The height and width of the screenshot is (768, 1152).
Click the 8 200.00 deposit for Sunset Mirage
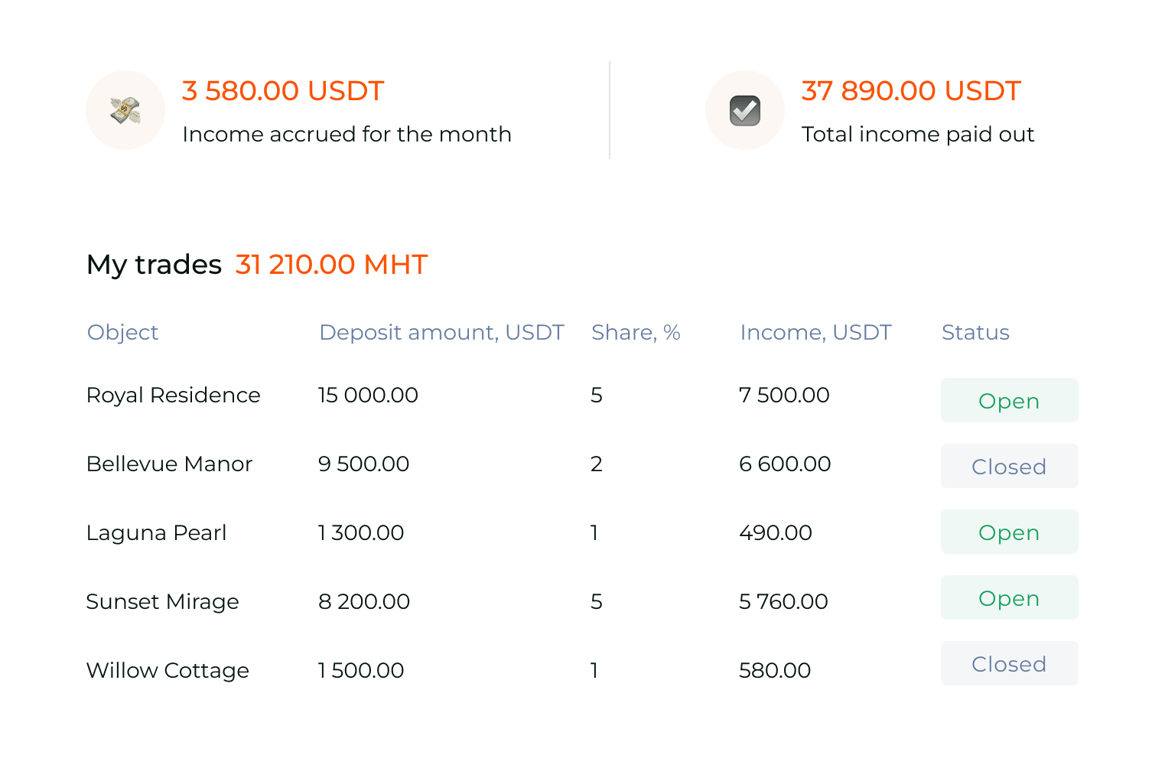click(x=364, y=601)
